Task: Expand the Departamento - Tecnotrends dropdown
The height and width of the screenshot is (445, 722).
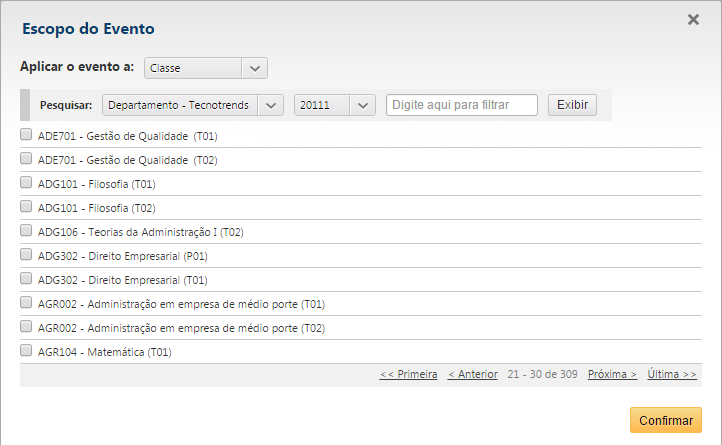Action: (193, 105)
